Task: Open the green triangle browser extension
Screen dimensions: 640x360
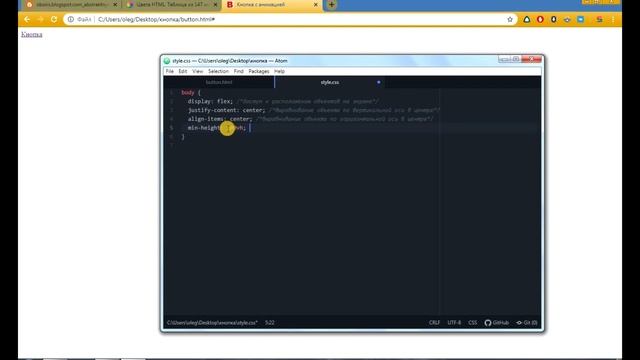Action: (527, 19)
